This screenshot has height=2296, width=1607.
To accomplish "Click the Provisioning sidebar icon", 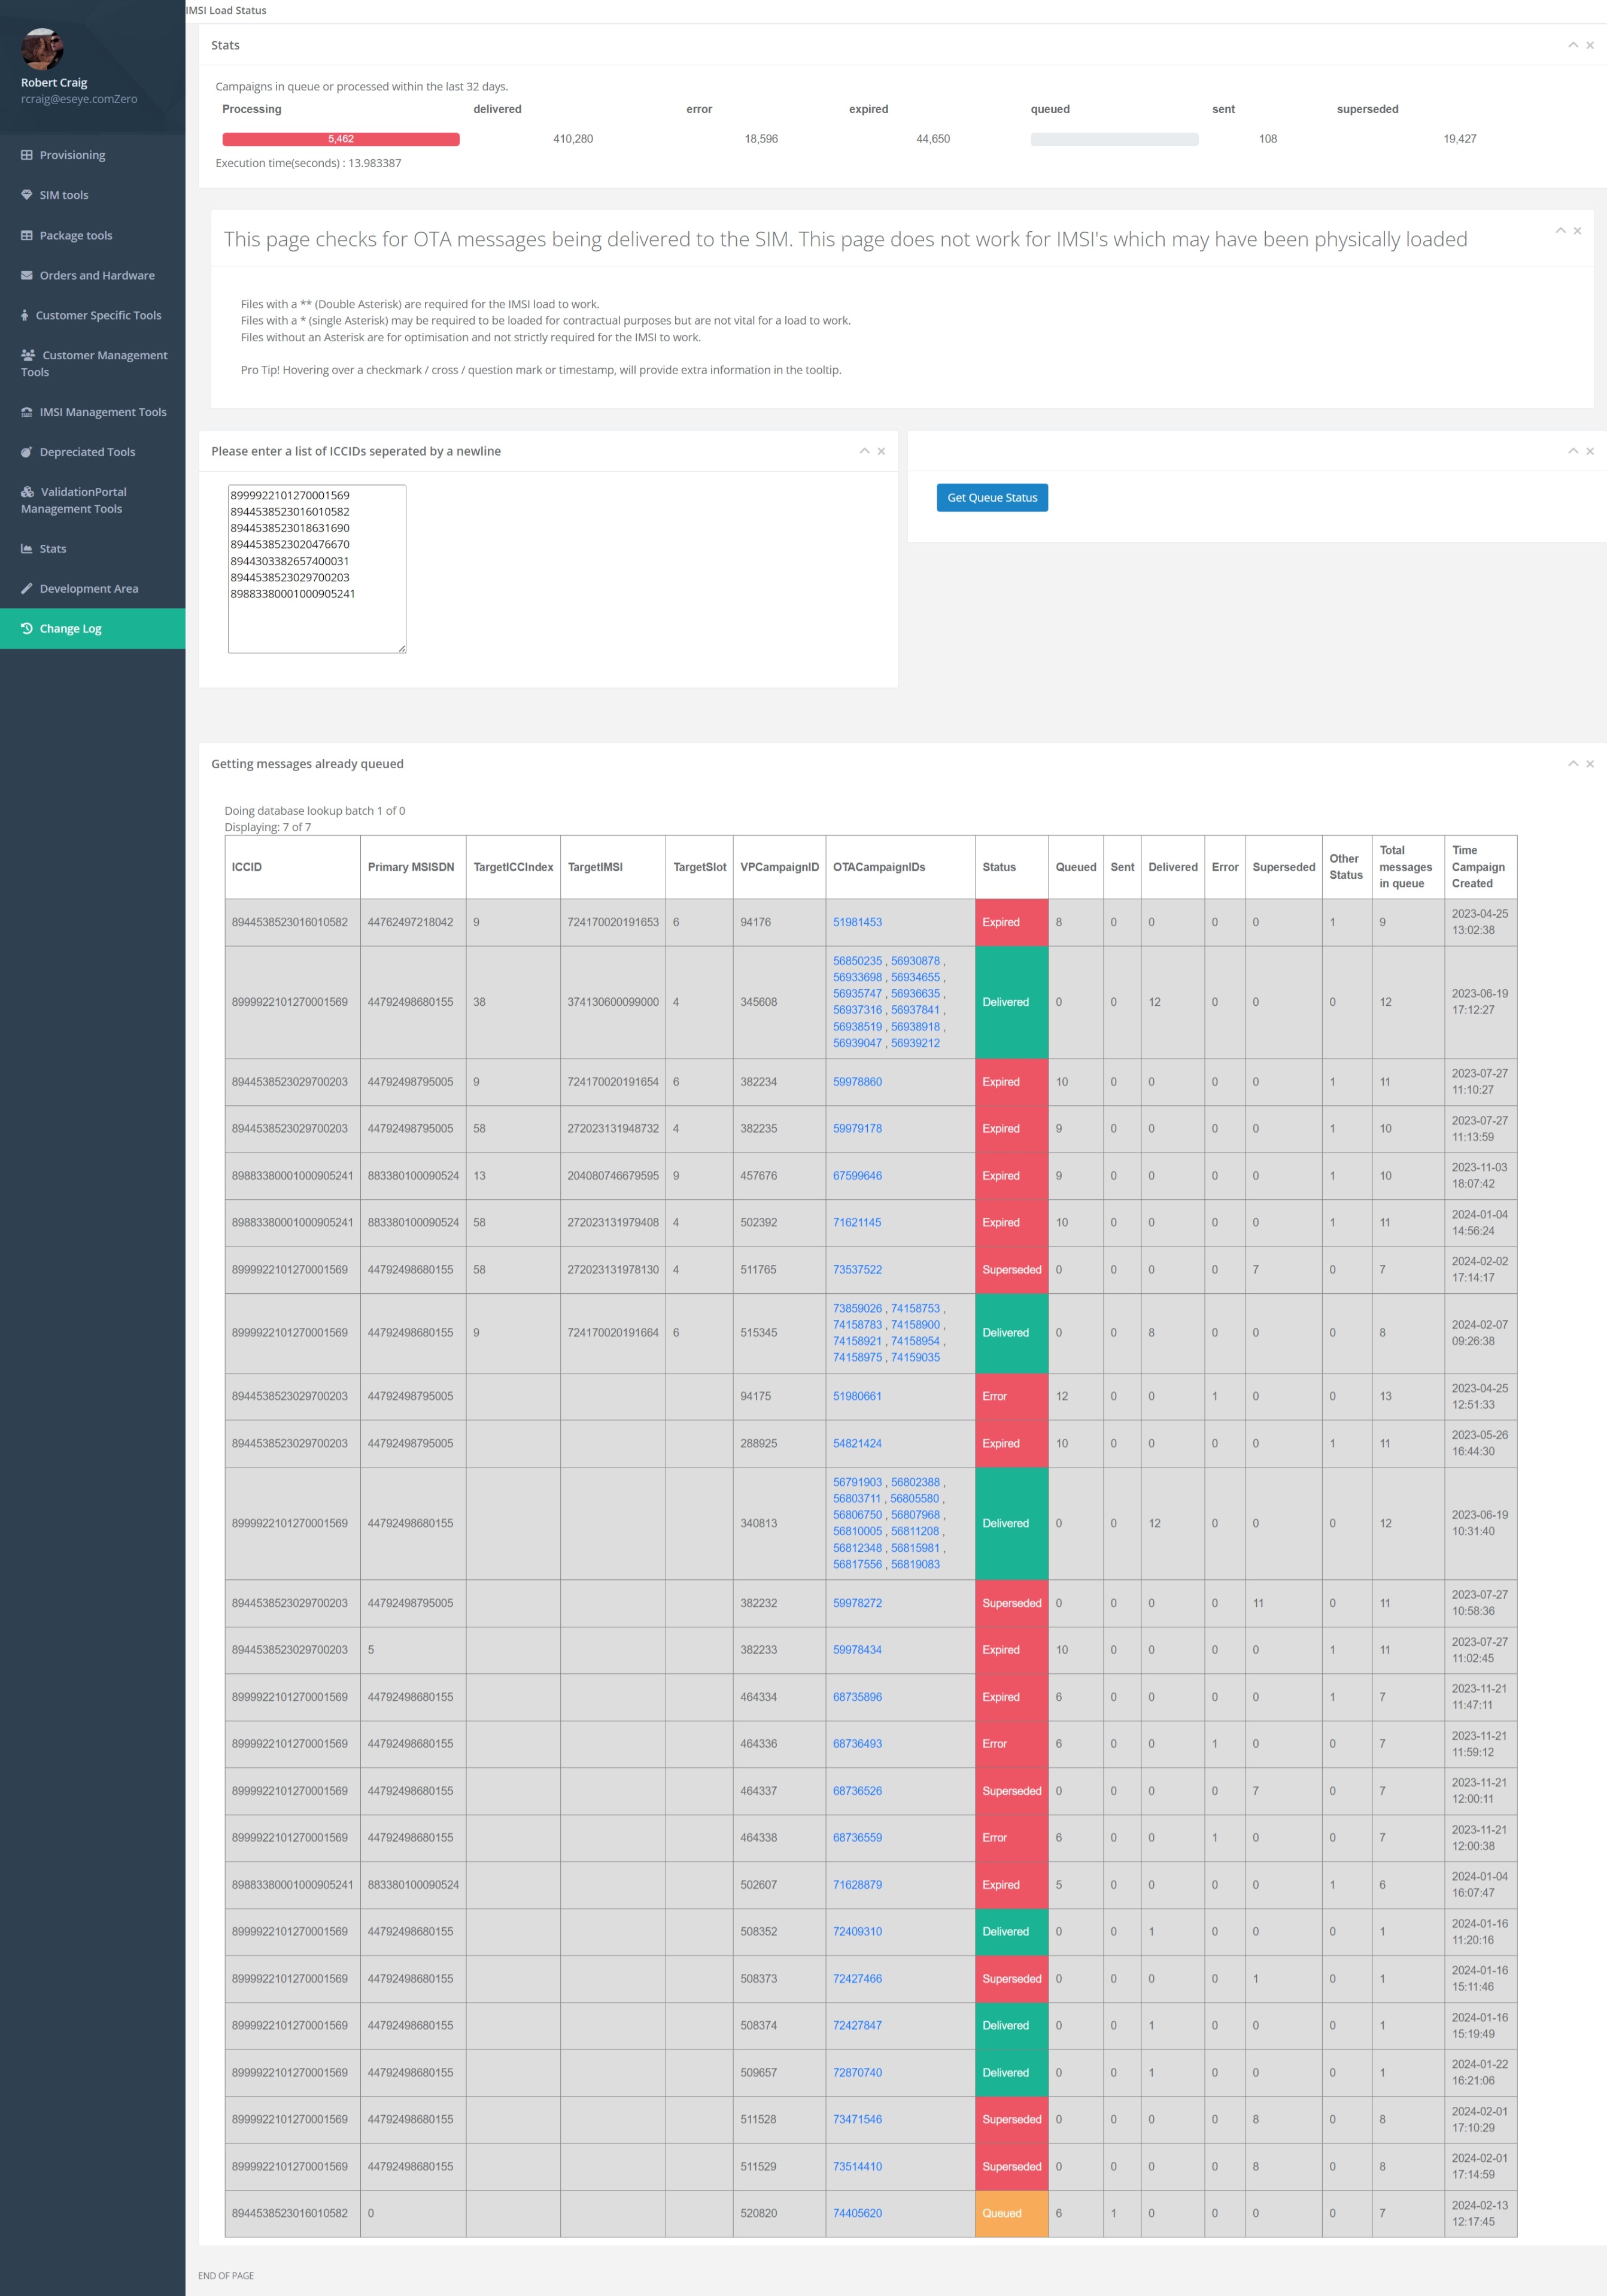I will pos(27,155).
